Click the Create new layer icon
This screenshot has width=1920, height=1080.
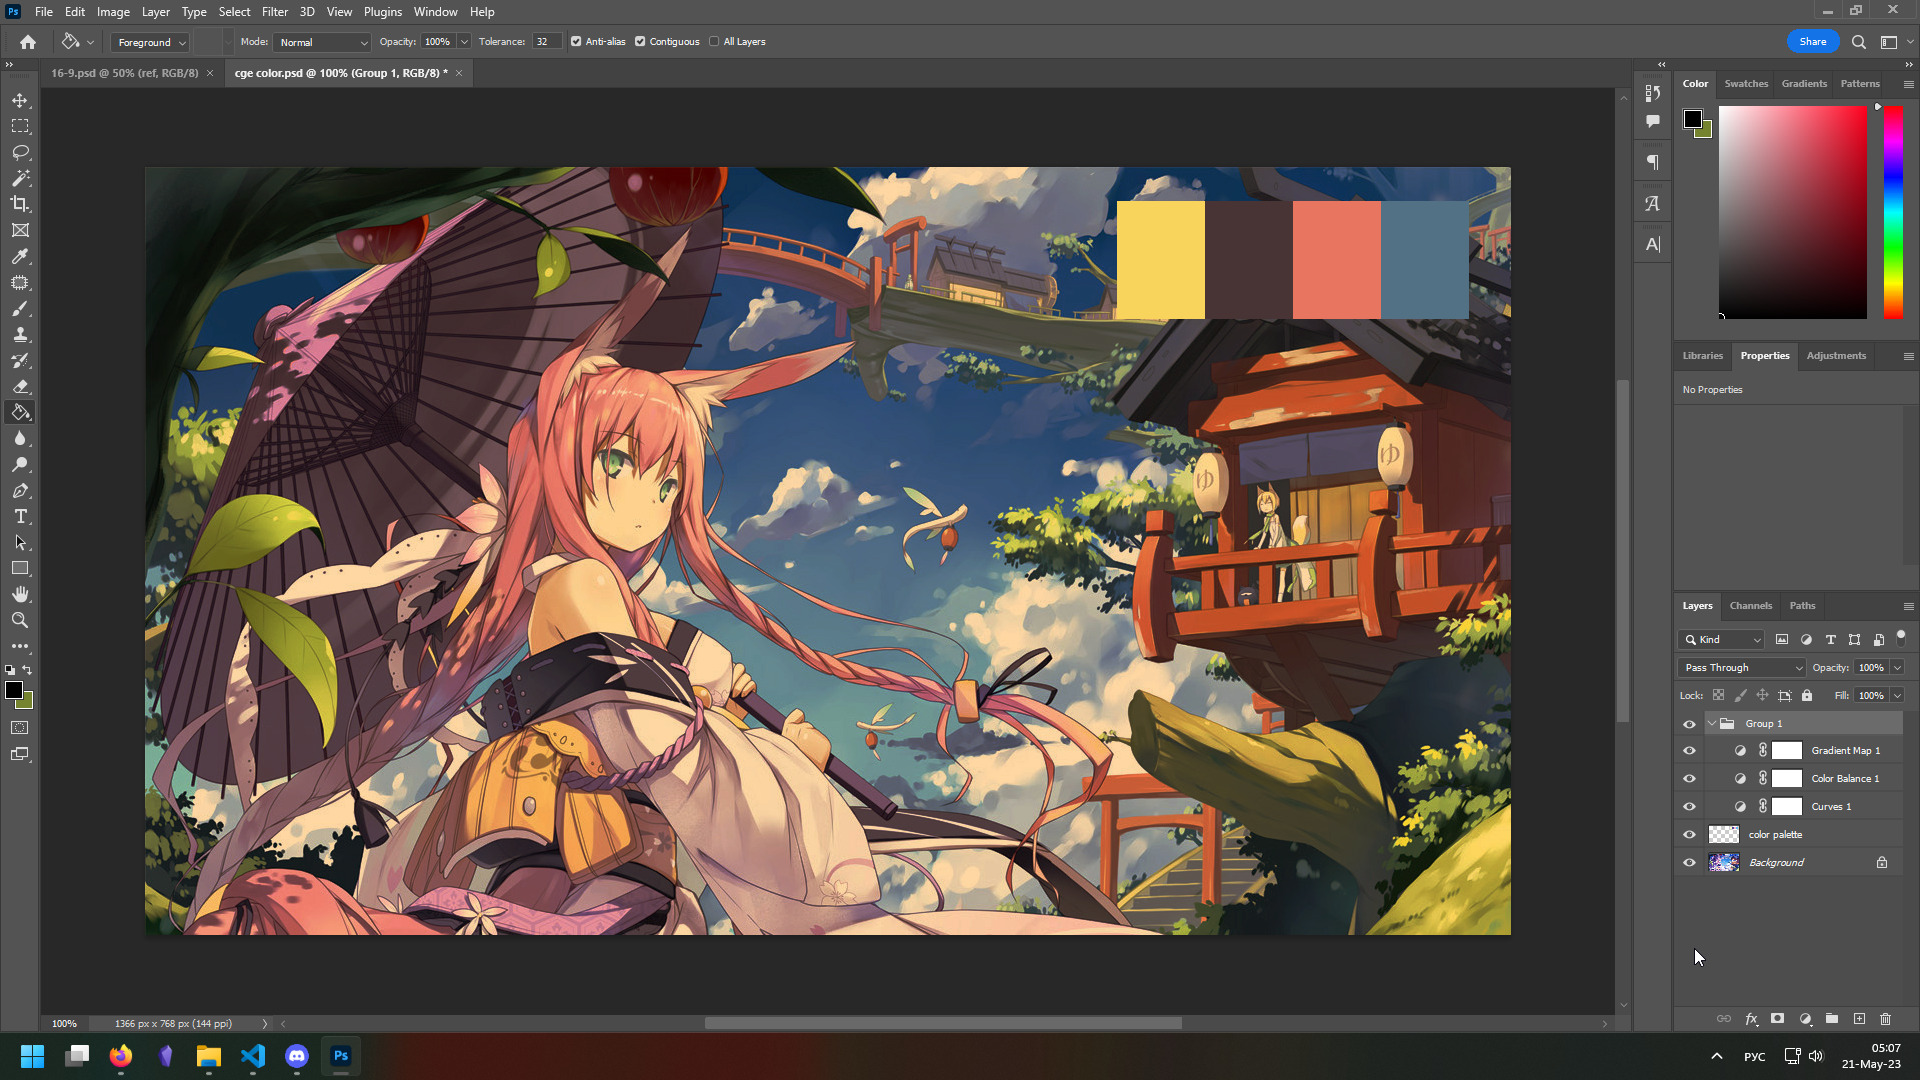[x=1859, y=1019]
